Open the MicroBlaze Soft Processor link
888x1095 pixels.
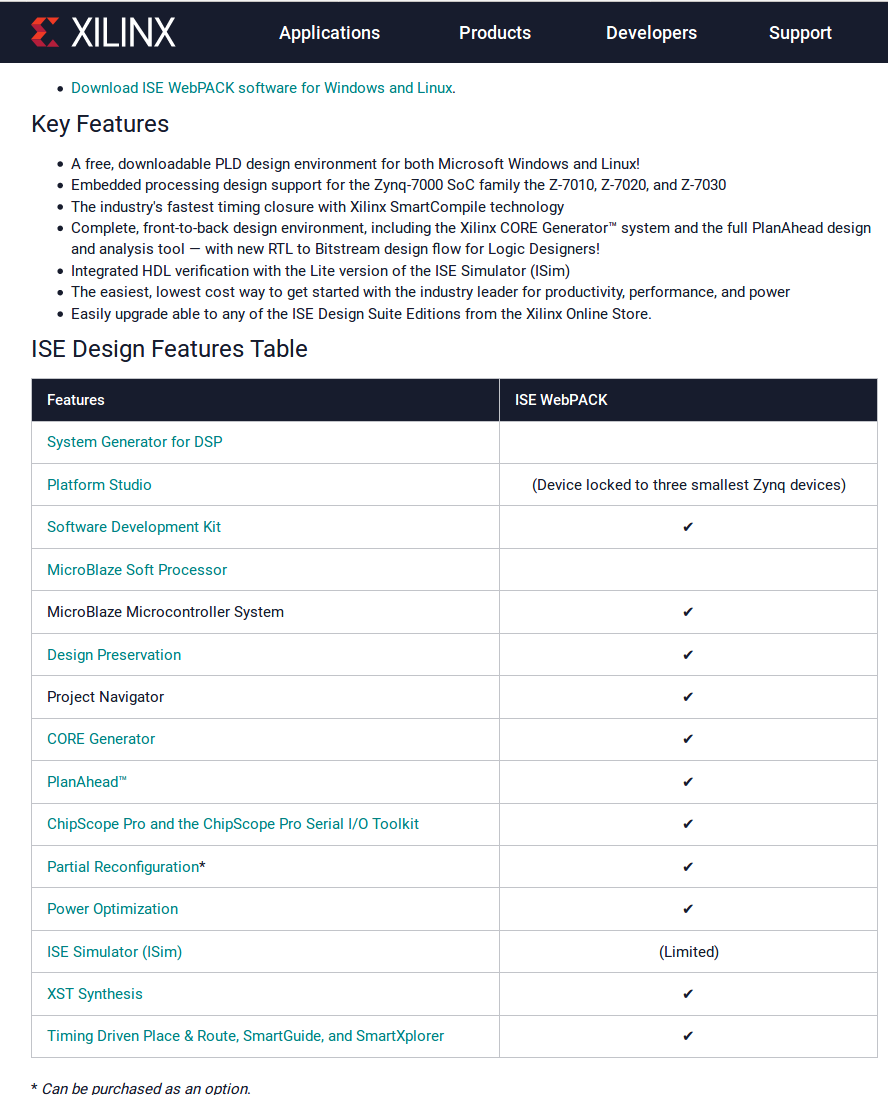coord(137,570)
